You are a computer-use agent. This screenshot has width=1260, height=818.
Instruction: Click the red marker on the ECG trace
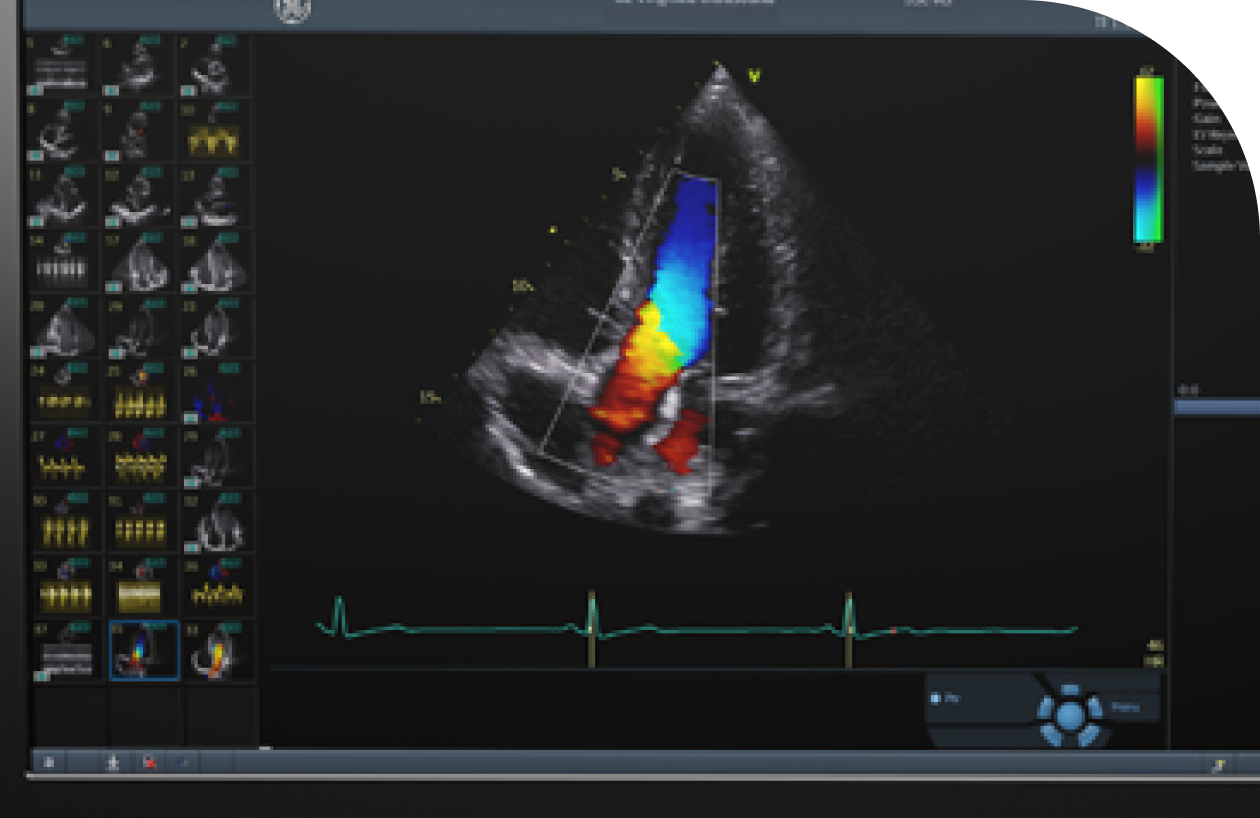(x=892, y=630)
